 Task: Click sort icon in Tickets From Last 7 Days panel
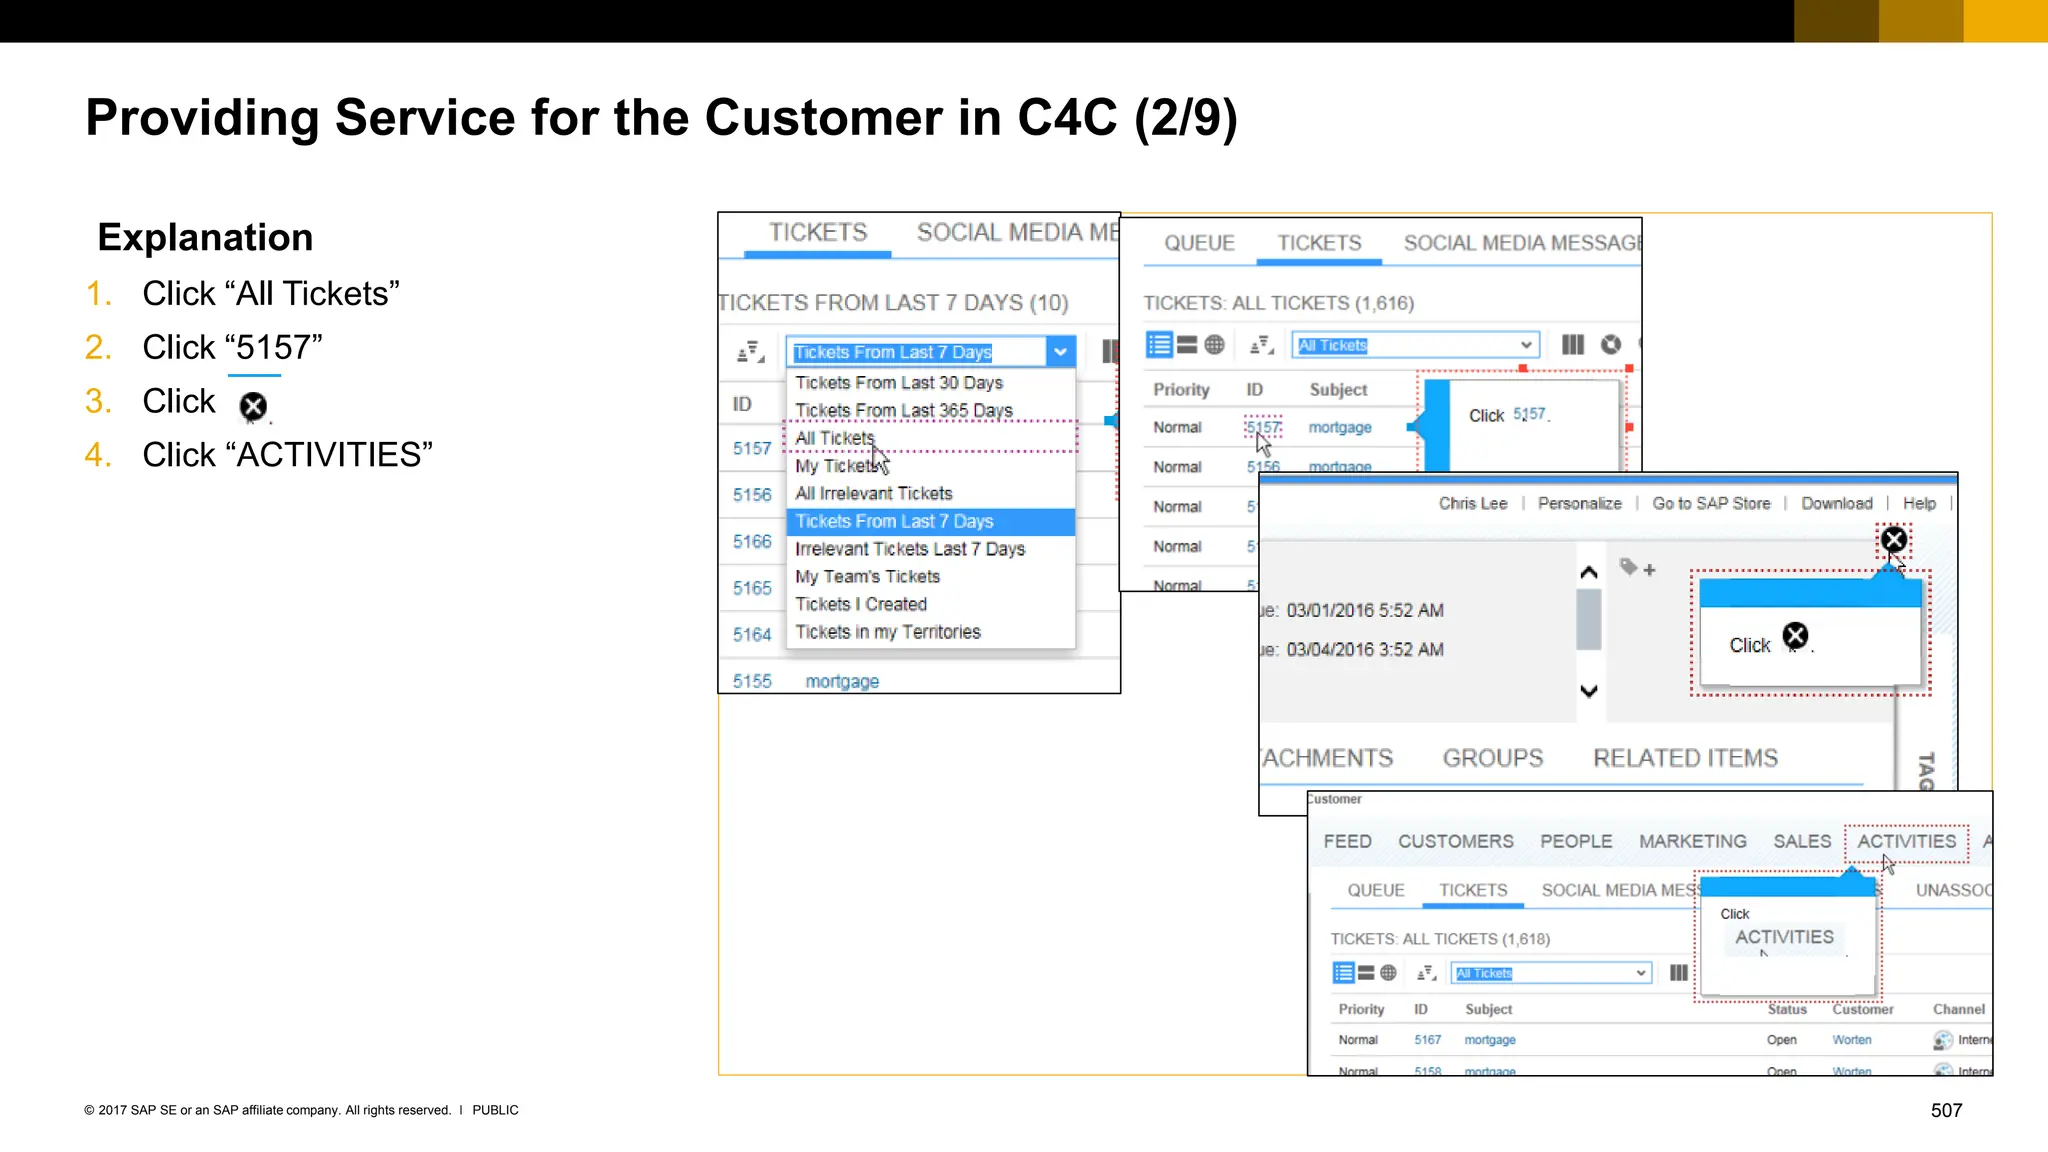tap(751, 352)
